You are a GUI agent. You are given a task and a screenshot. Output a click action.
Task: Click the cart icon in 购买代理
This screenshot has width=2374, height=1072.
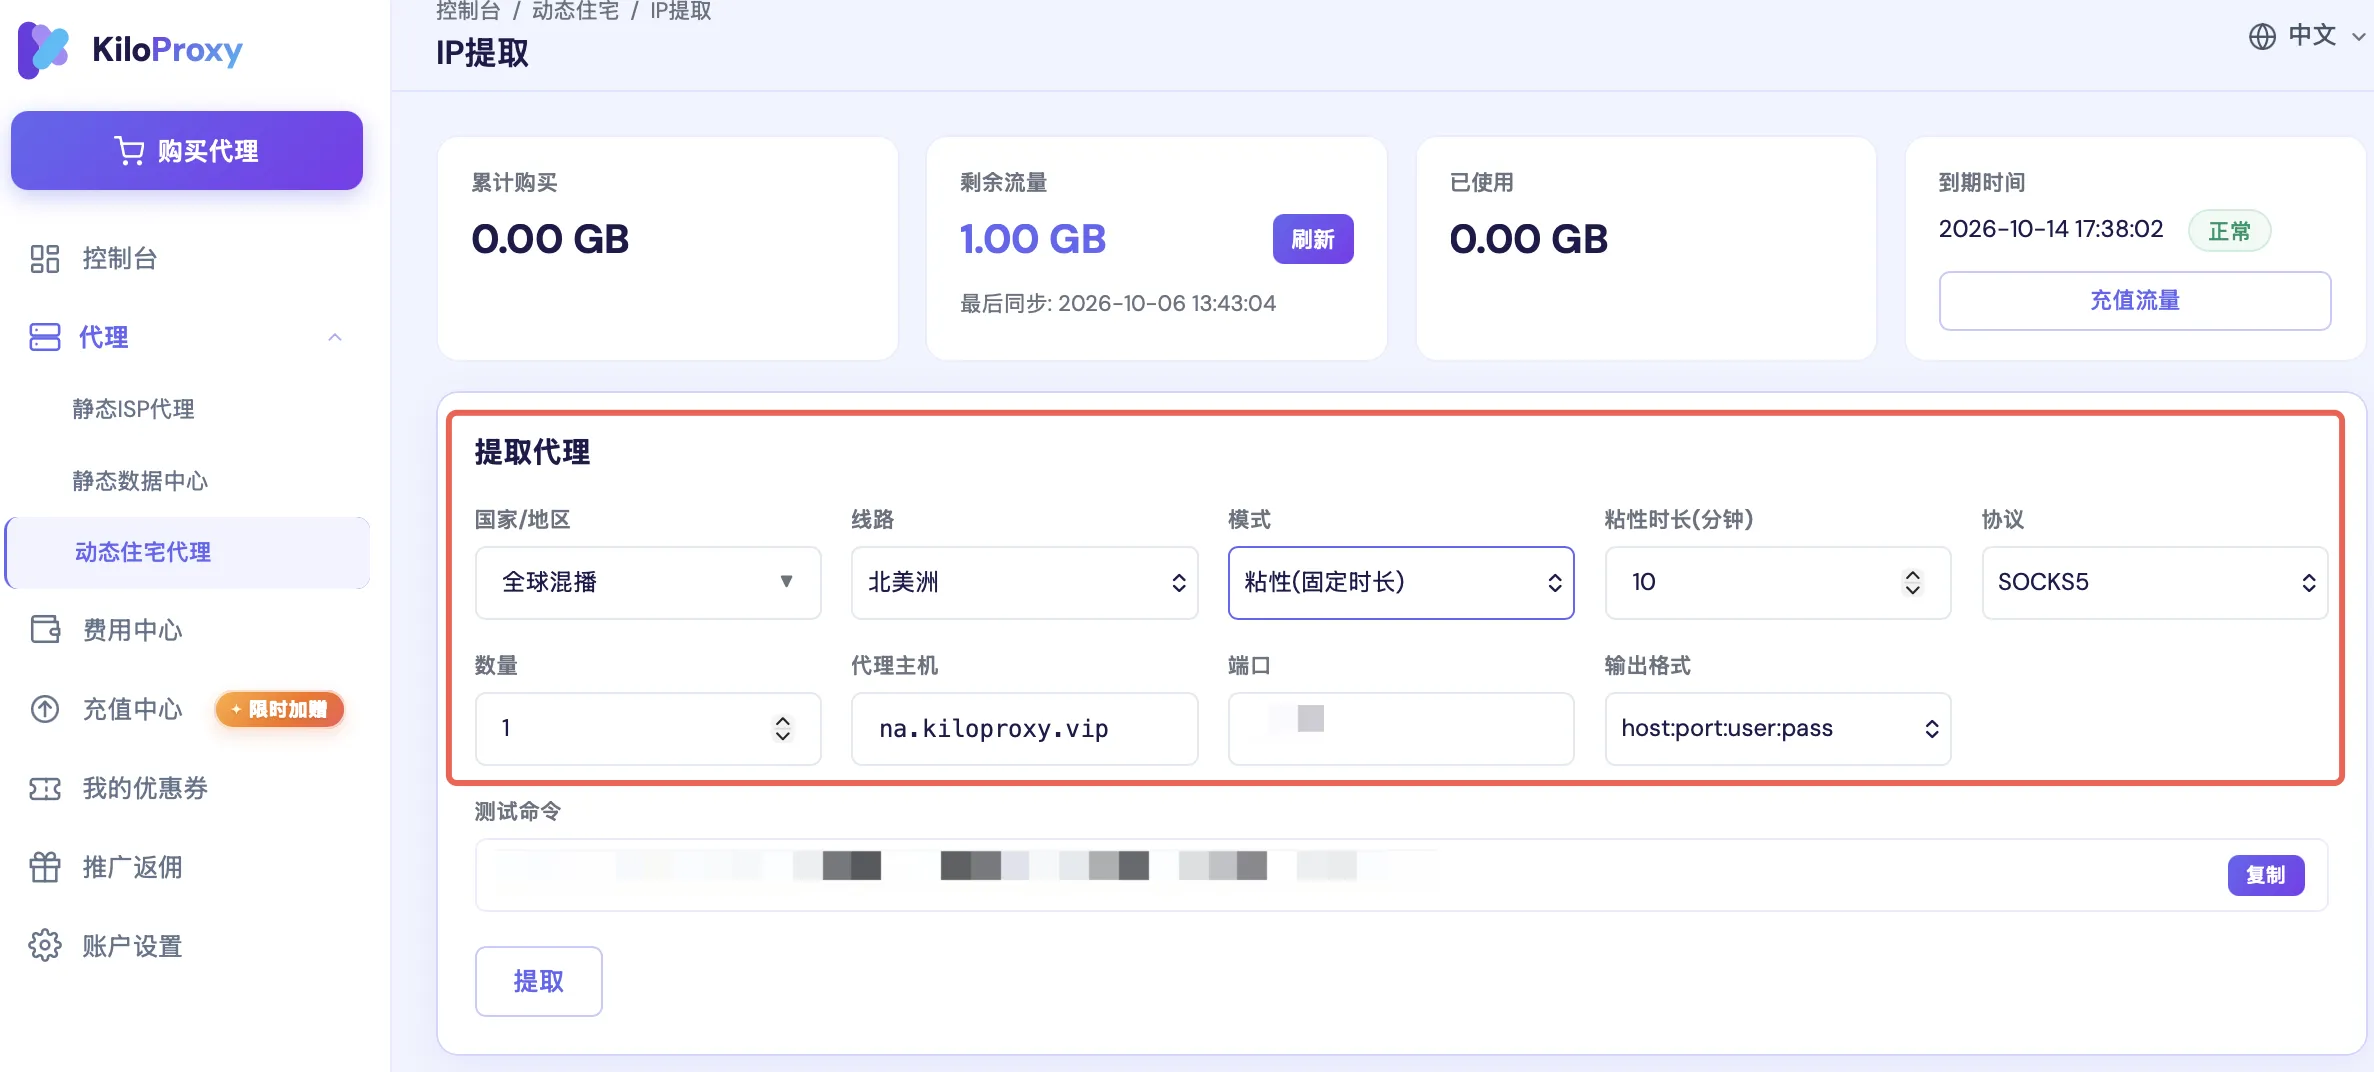tap(129, 151)
